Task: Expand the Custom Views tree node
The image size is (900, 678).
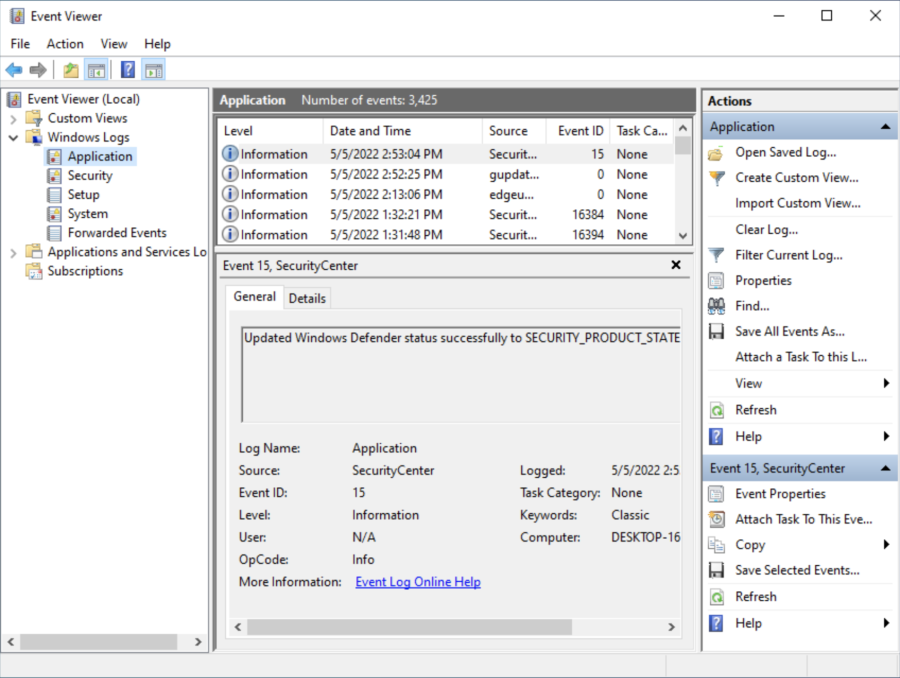Action: 13,118
